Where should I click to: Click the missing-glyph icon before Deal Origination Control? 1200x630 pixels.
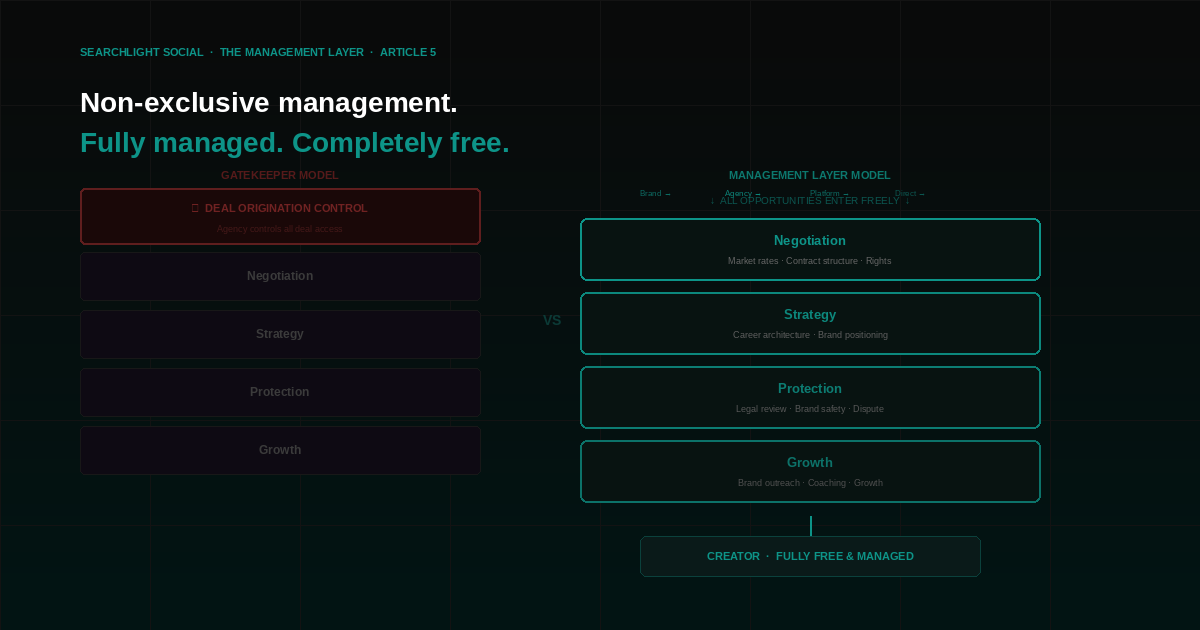(195, 208)
